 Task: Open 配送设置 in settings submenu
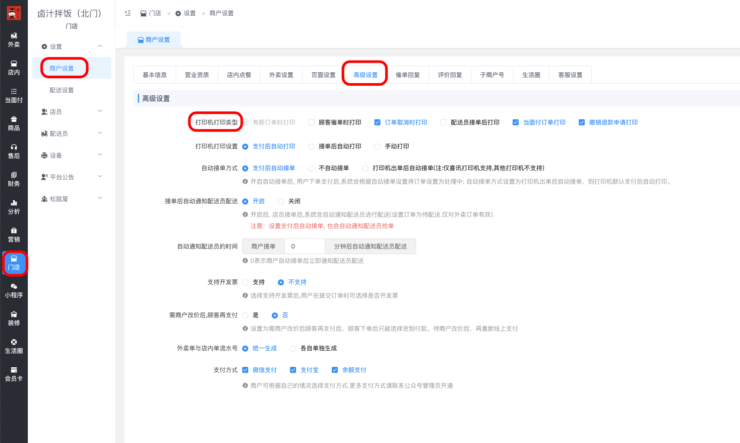[x=62, y=90]
